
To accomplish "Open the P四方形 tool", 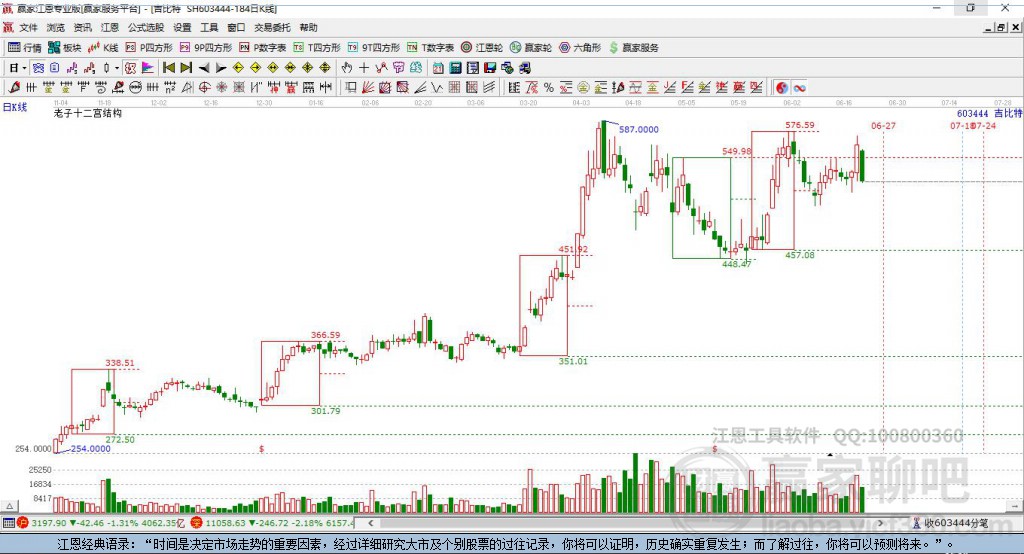I will [x=149, y=48].
